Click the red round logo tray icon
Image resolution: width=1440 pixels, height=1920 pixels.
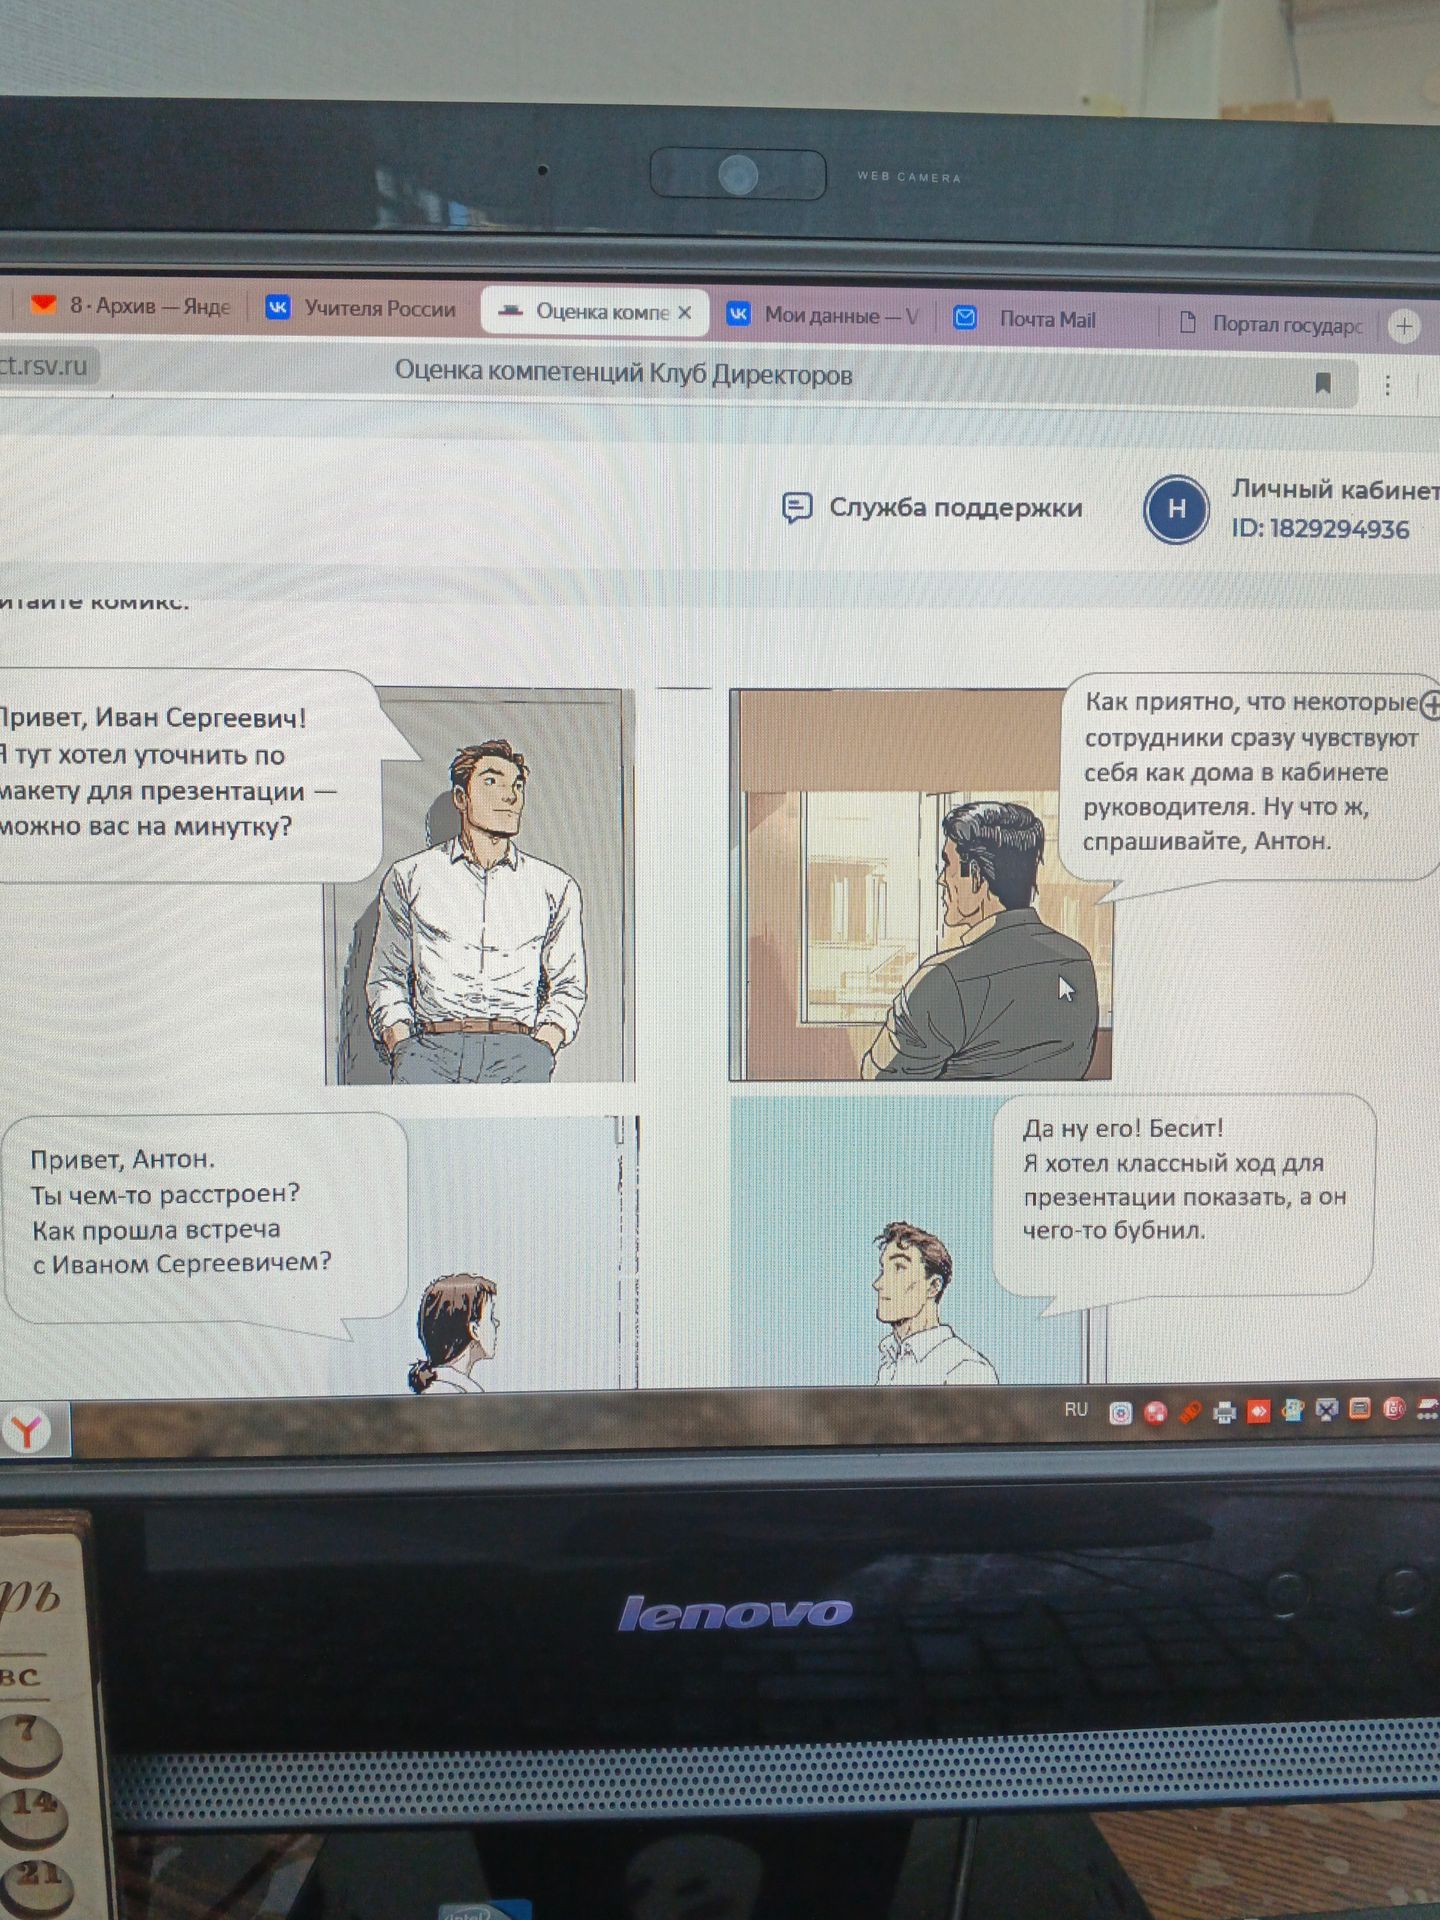click(1394, 1409)
